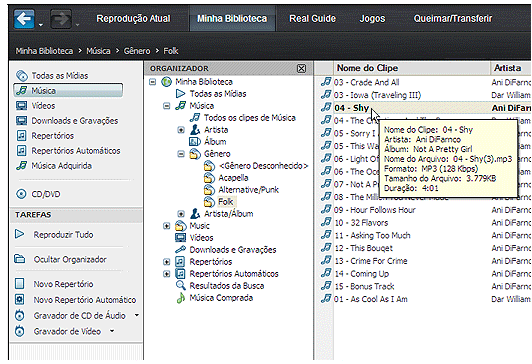Sort by the Artista column header
The height and width of the screenshot is (364, 532).
click(511, 68)
